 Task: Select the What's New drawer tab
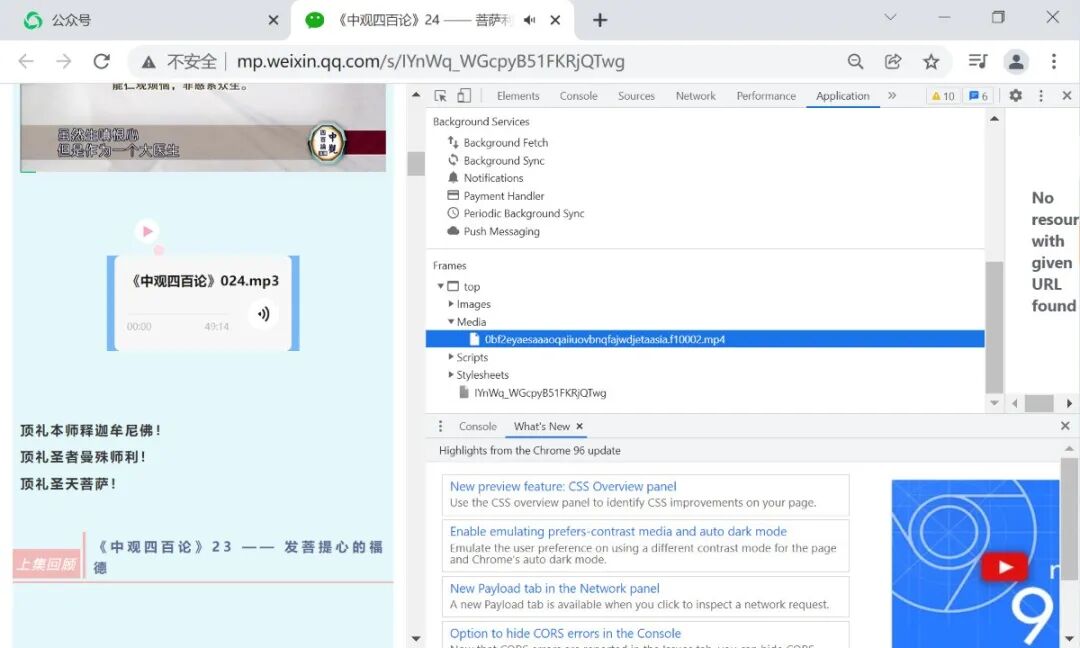tap(541, 426)
